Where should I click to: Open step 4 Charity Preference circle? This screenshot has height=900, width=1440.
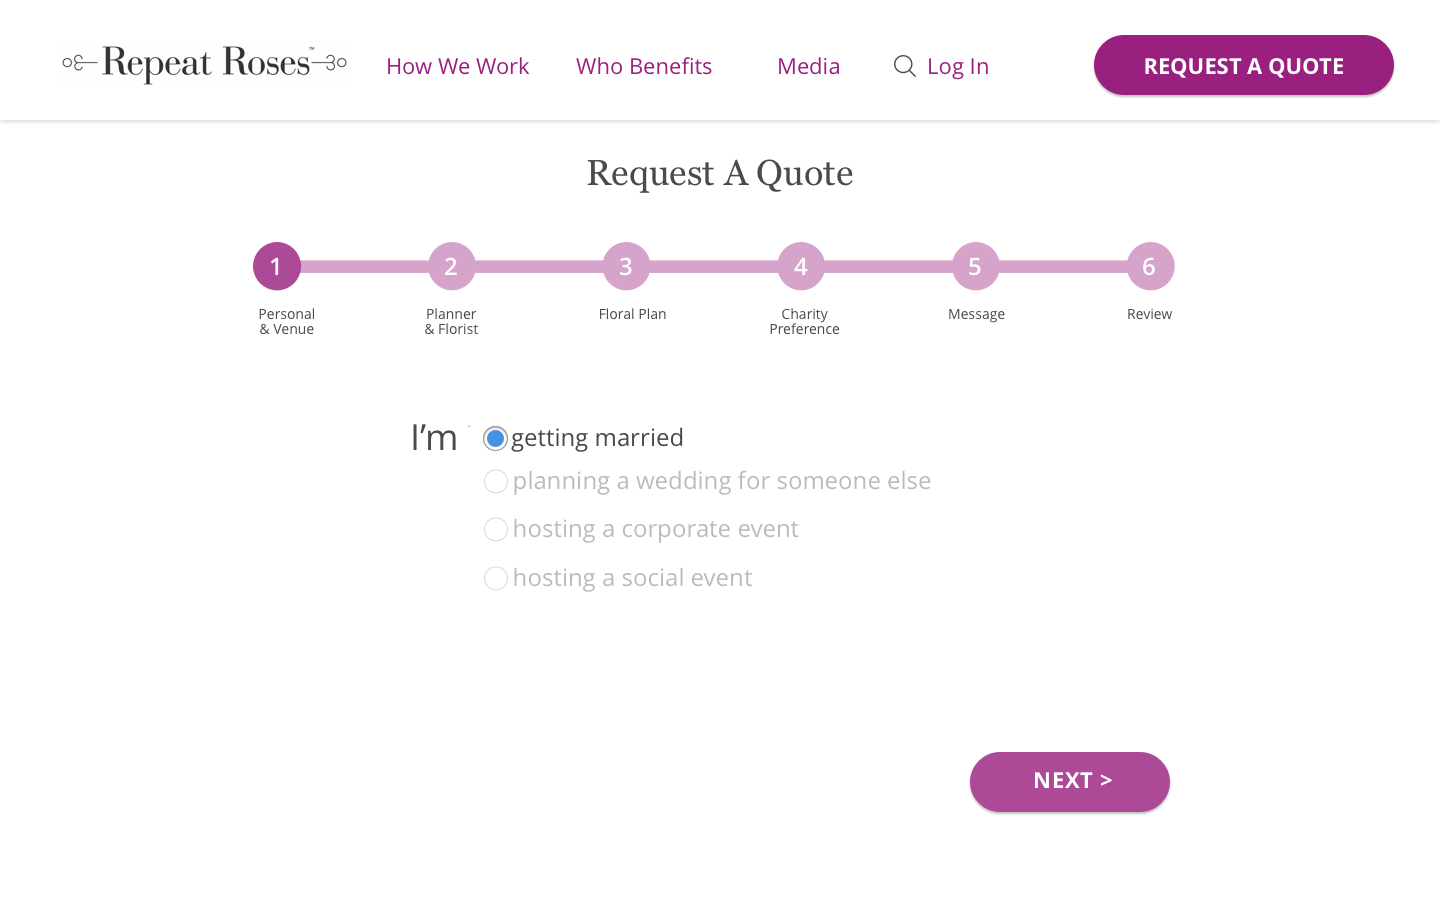(x=801, y=266)
